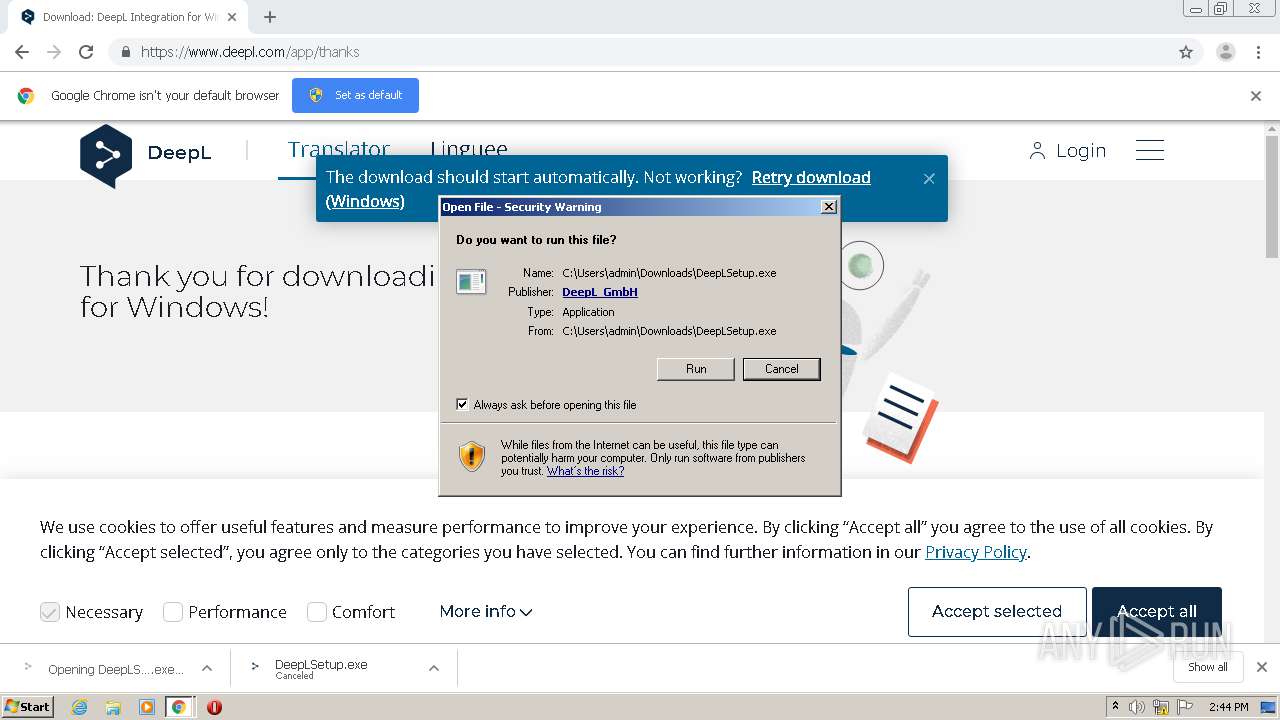Expand options for Opening DeepLSetup download
This screenshot has width=1280, height=720.
207,668
